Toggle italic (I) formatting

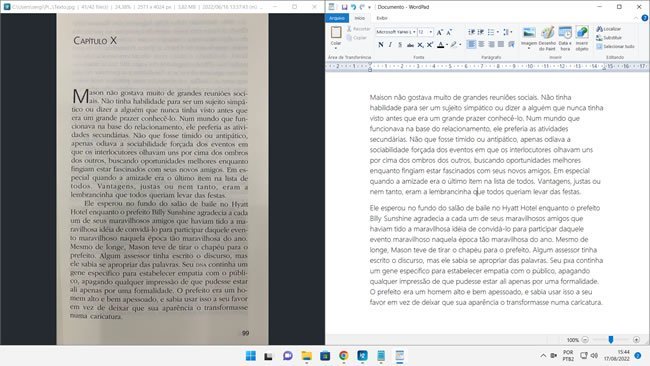click(x=390, y=44)
